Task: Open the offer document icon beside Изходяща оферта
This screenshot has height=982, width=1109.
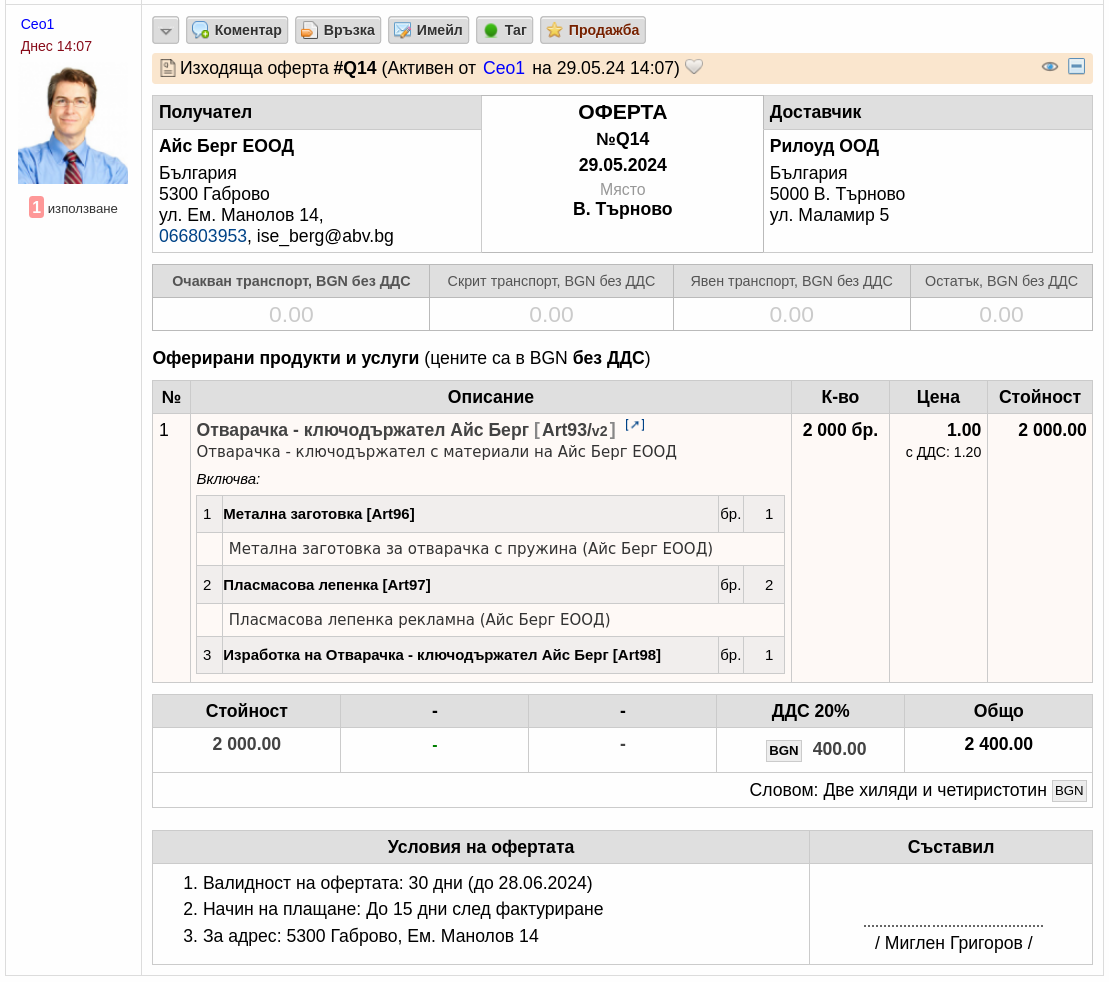Action: [168, 68]
